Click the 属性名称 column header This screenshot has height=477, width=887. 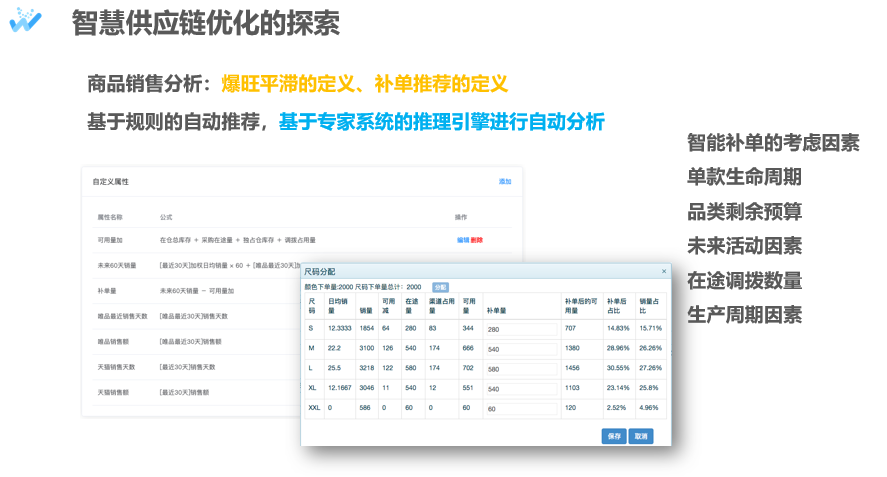110,217
